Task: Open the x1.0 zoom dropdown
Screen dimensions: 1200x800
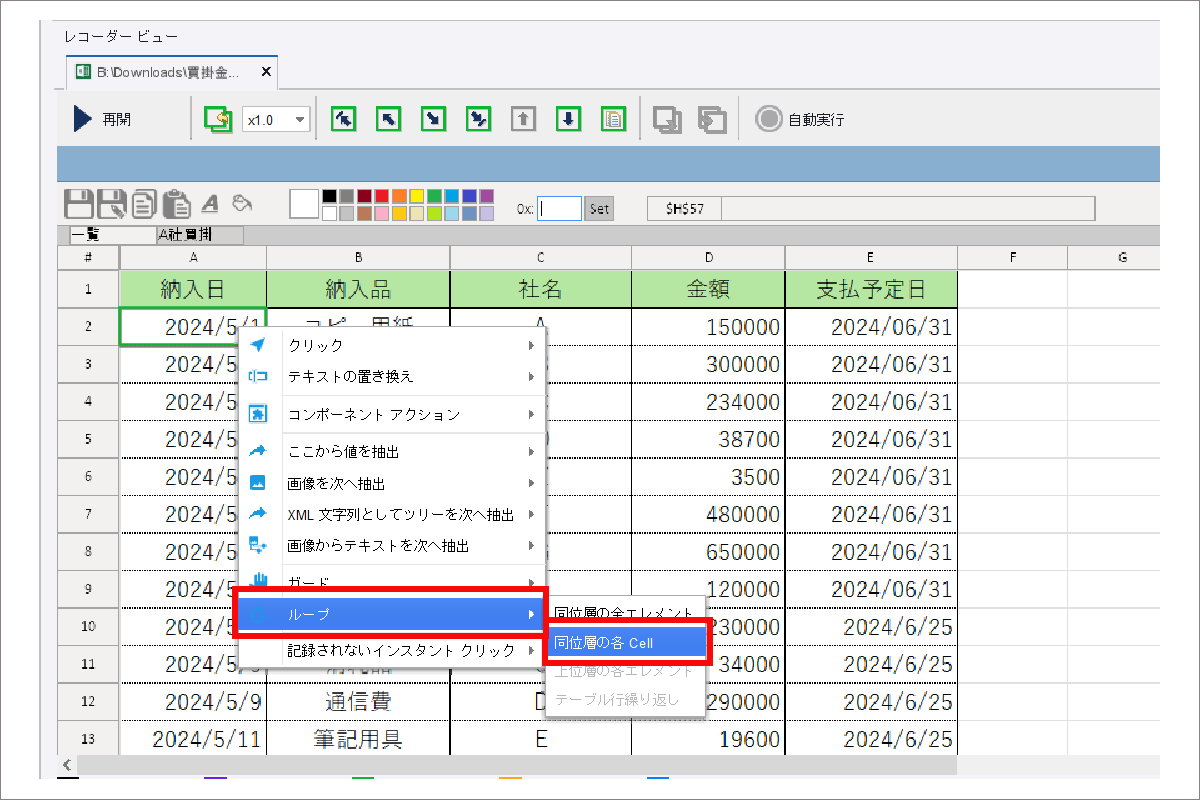Action: coord(276,120)
